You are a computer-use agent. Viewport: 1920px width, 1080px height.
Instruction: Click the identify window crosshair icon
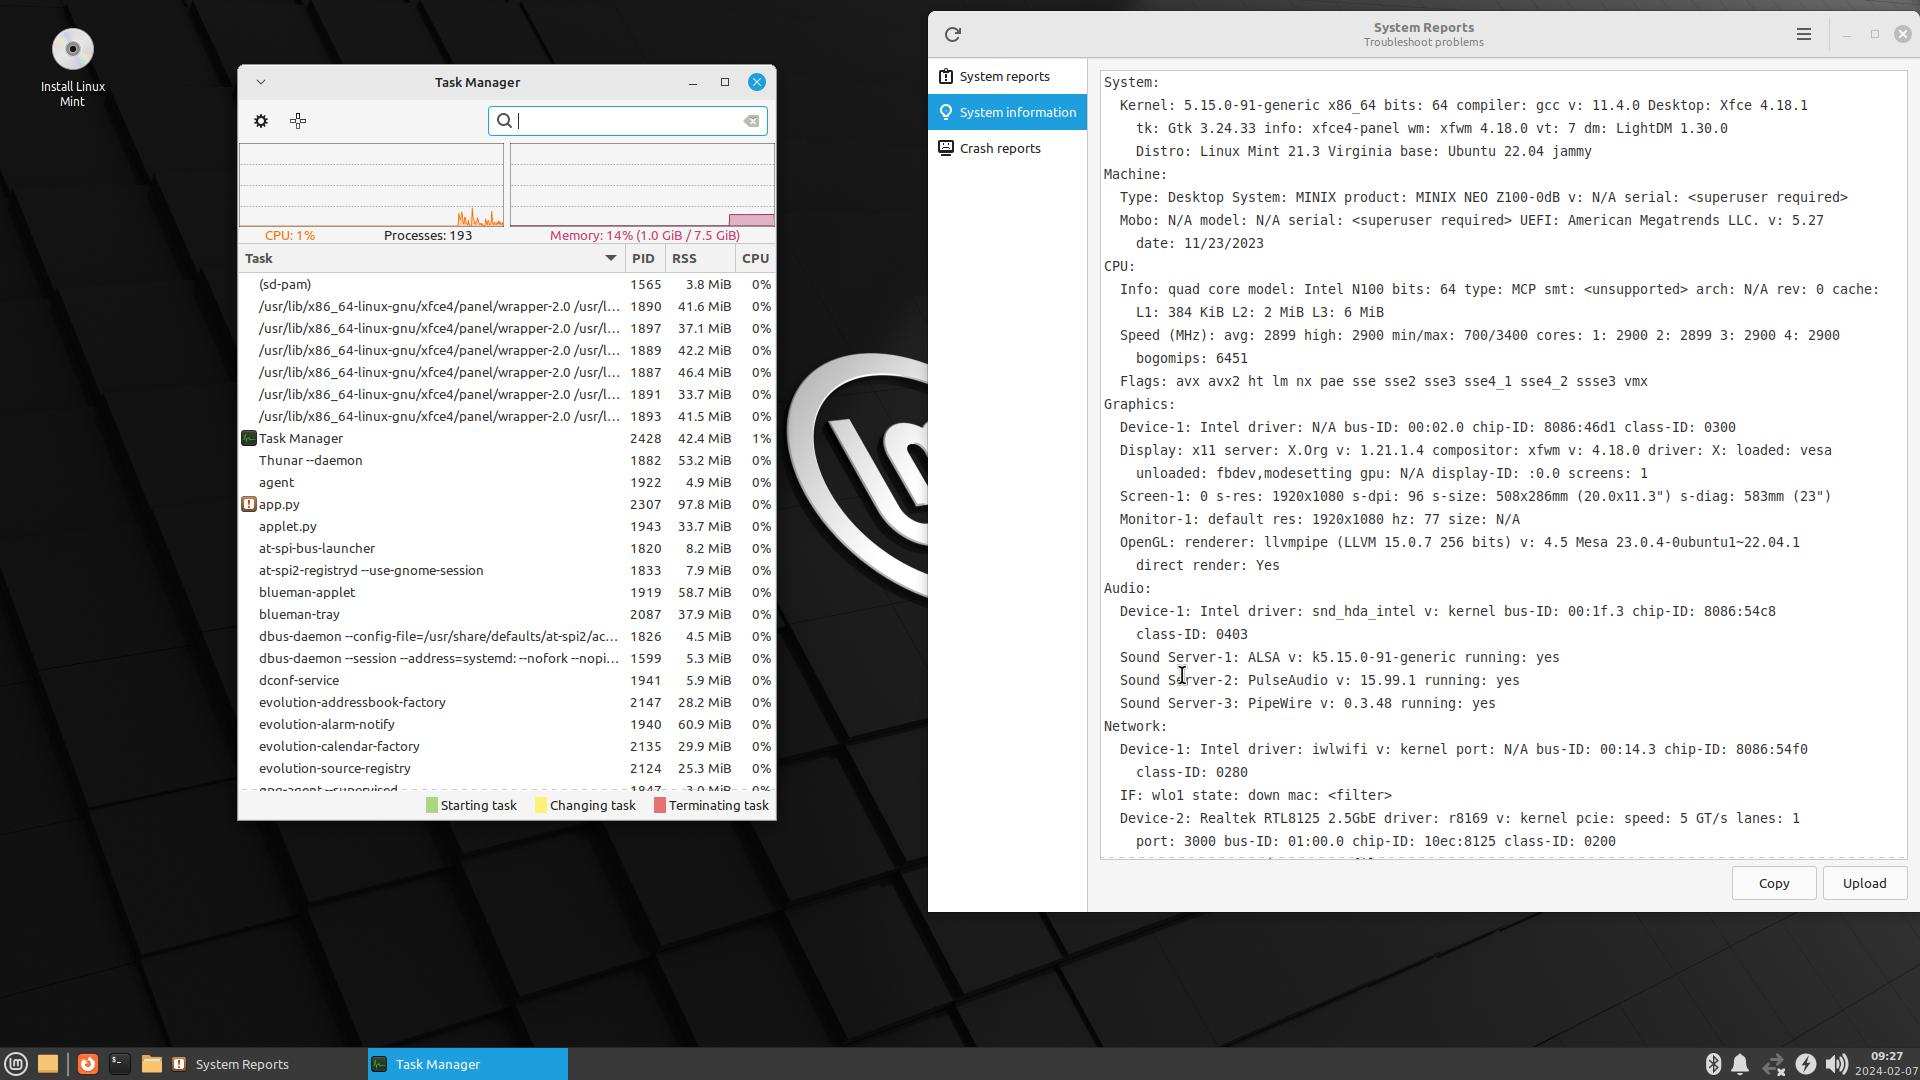(x=298, y=121)
